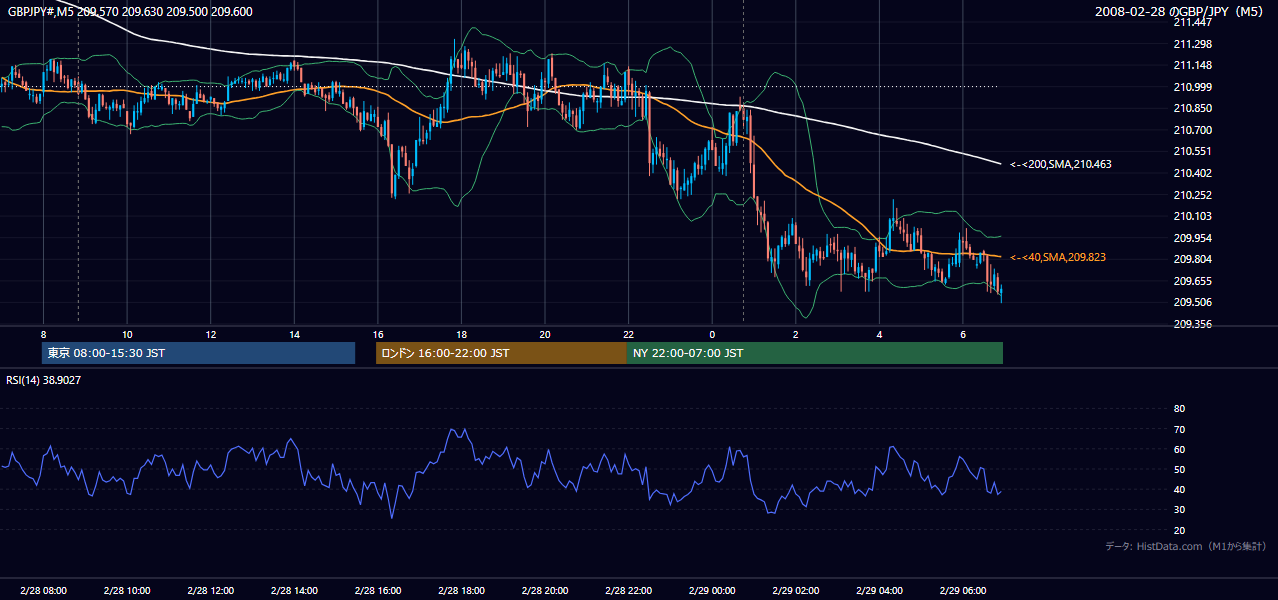This screenshot has width=1278, height=600.
Task: Click the 2008-02-28 GBP/JPY (M5) title
Action: [x=1180, y=11]
